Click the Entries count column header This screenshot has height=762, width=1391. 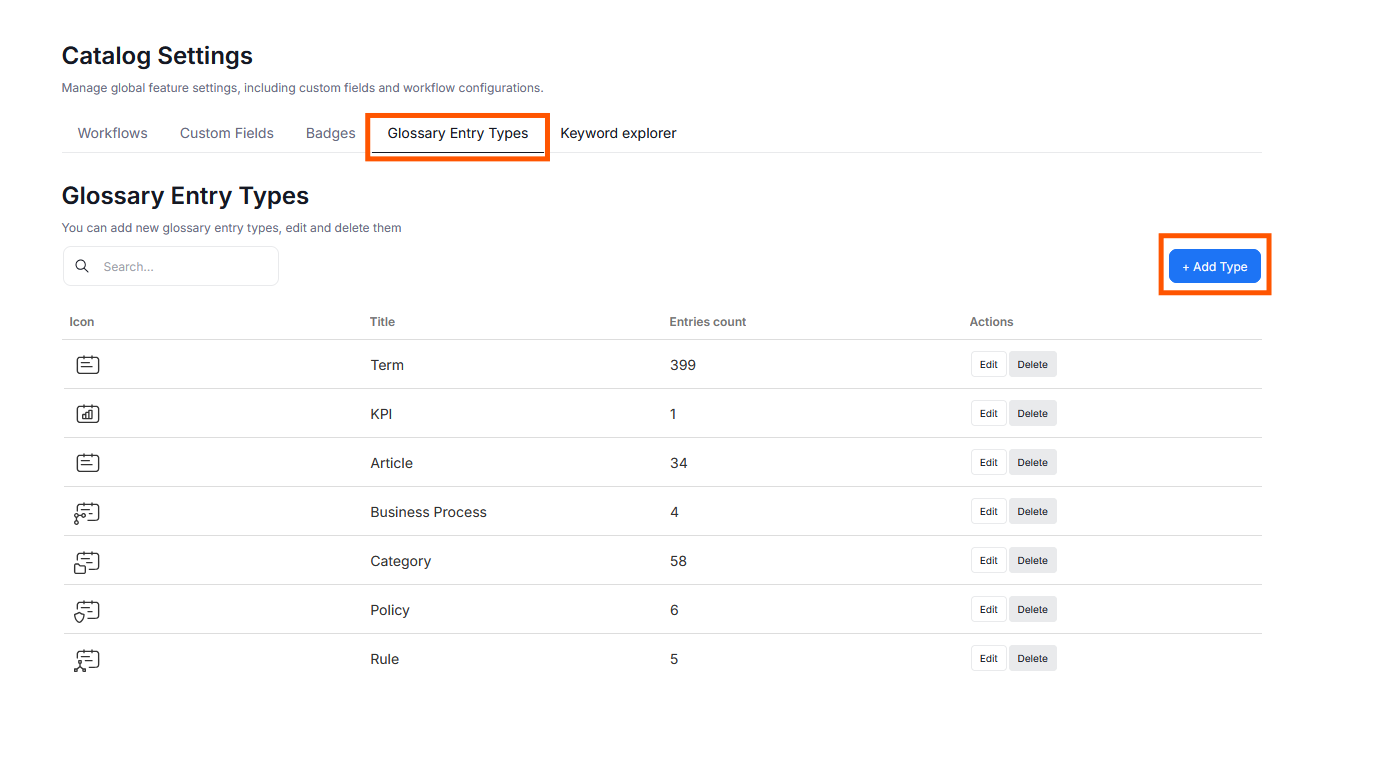pyautogui.click(x=708, y=322)
